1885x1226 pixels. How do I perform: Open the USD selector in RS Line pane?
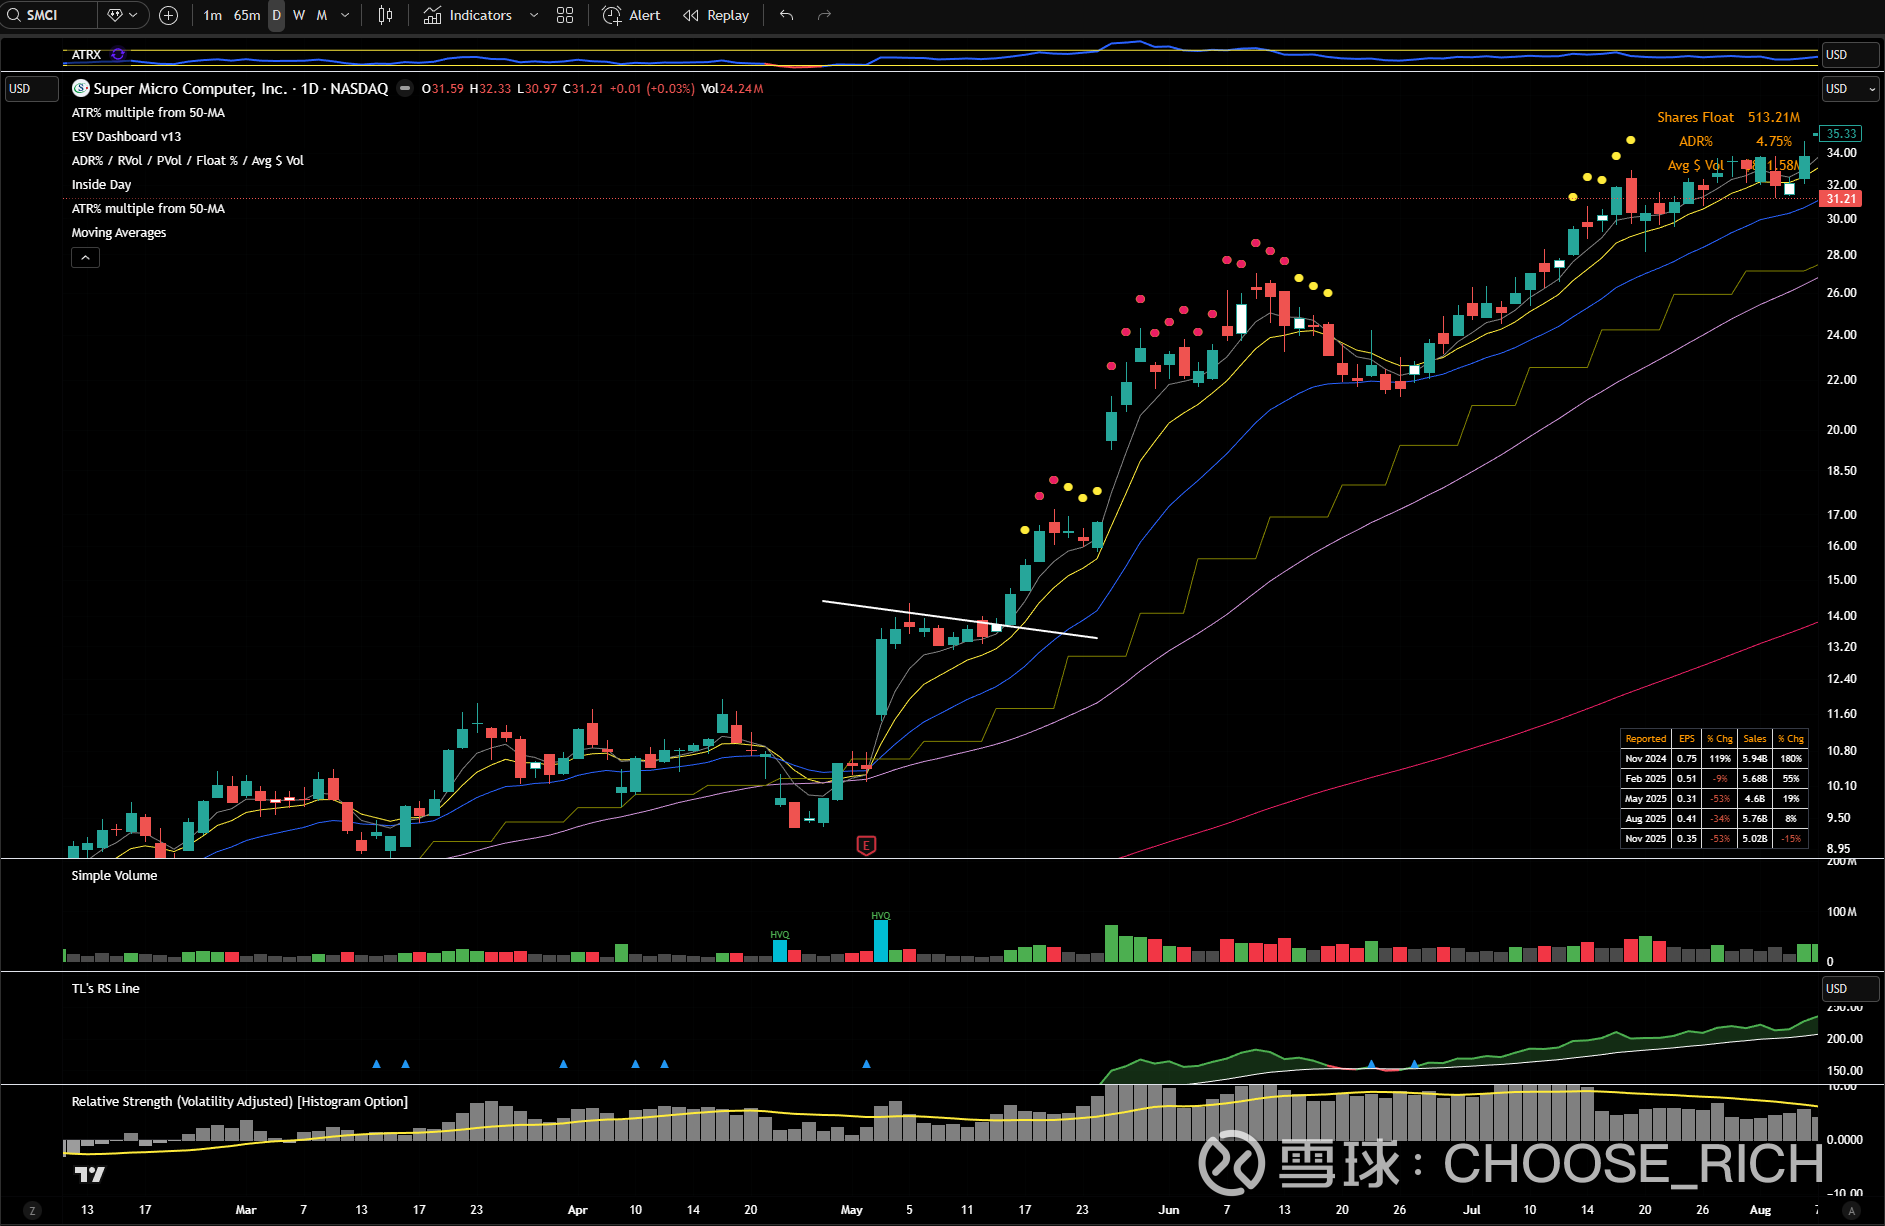[1849, 989]
